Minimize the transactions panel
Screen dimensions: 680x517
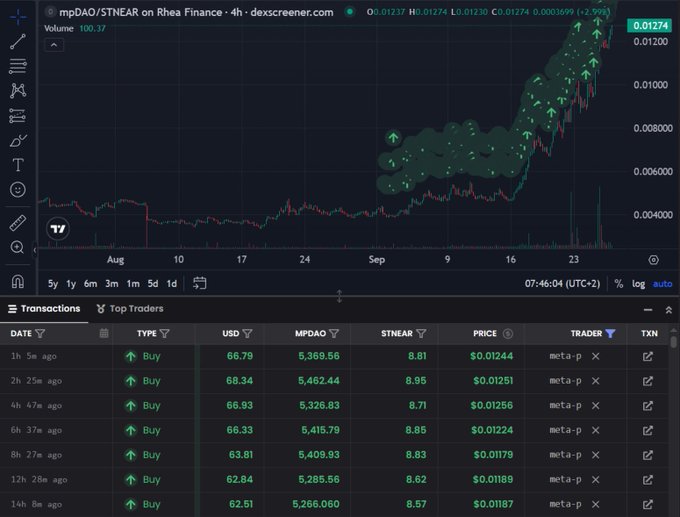pyautogui.click(x=648, y=310)
